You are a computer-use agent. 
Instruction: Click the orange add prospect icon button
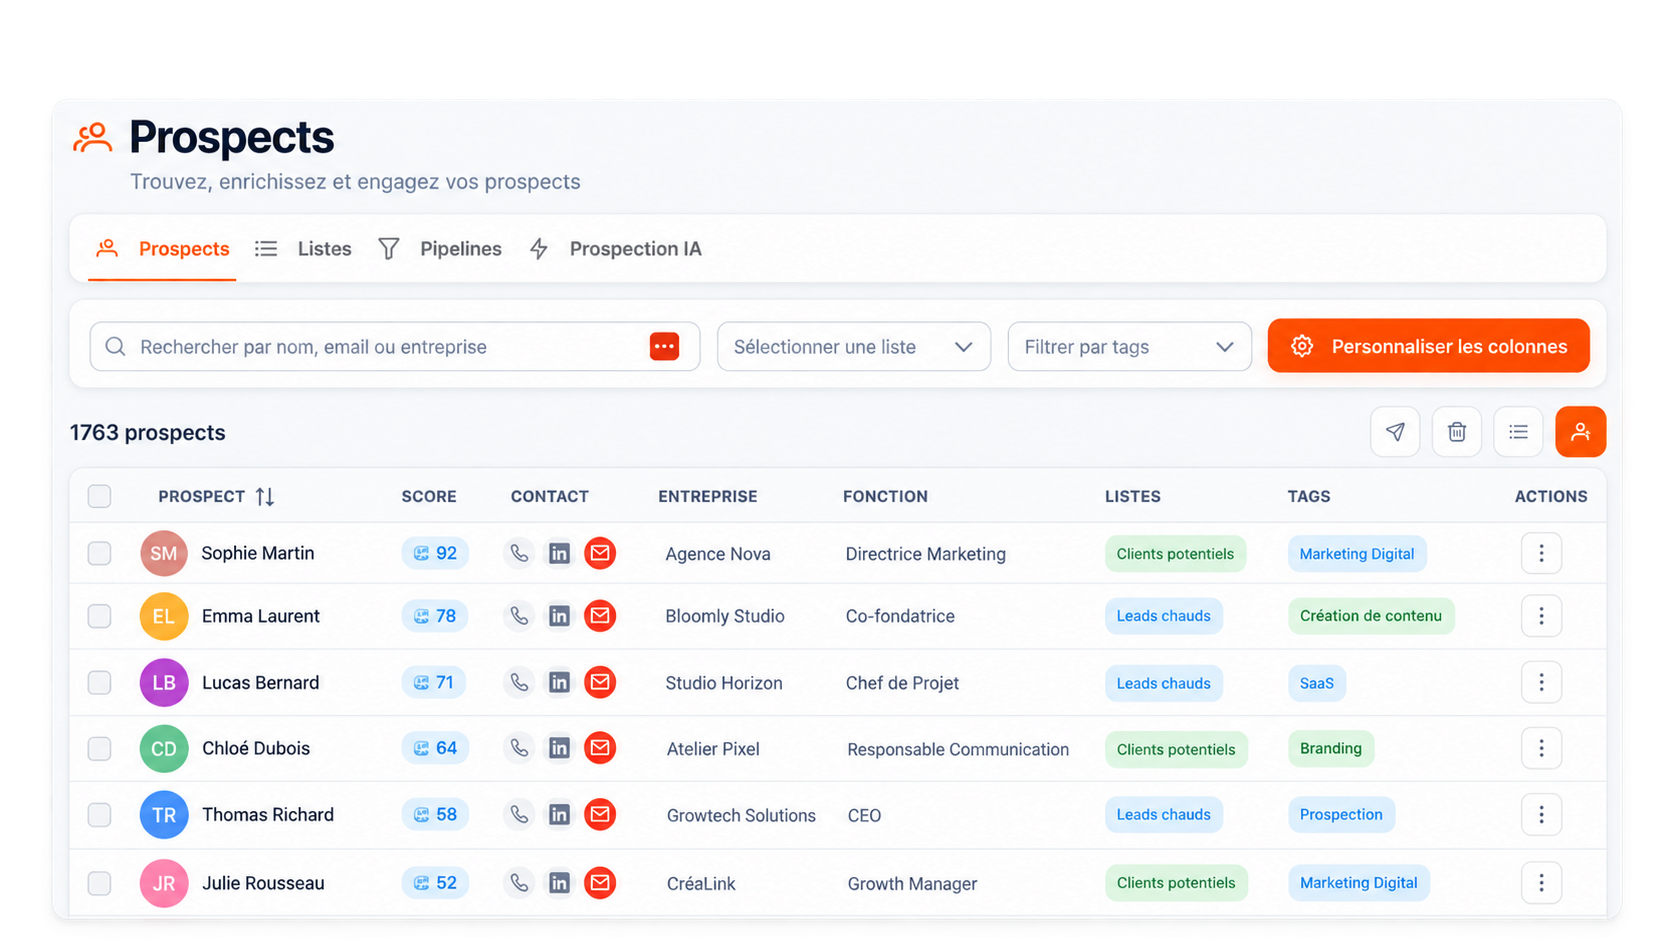pyautogui.click(x=1580, y=432)
